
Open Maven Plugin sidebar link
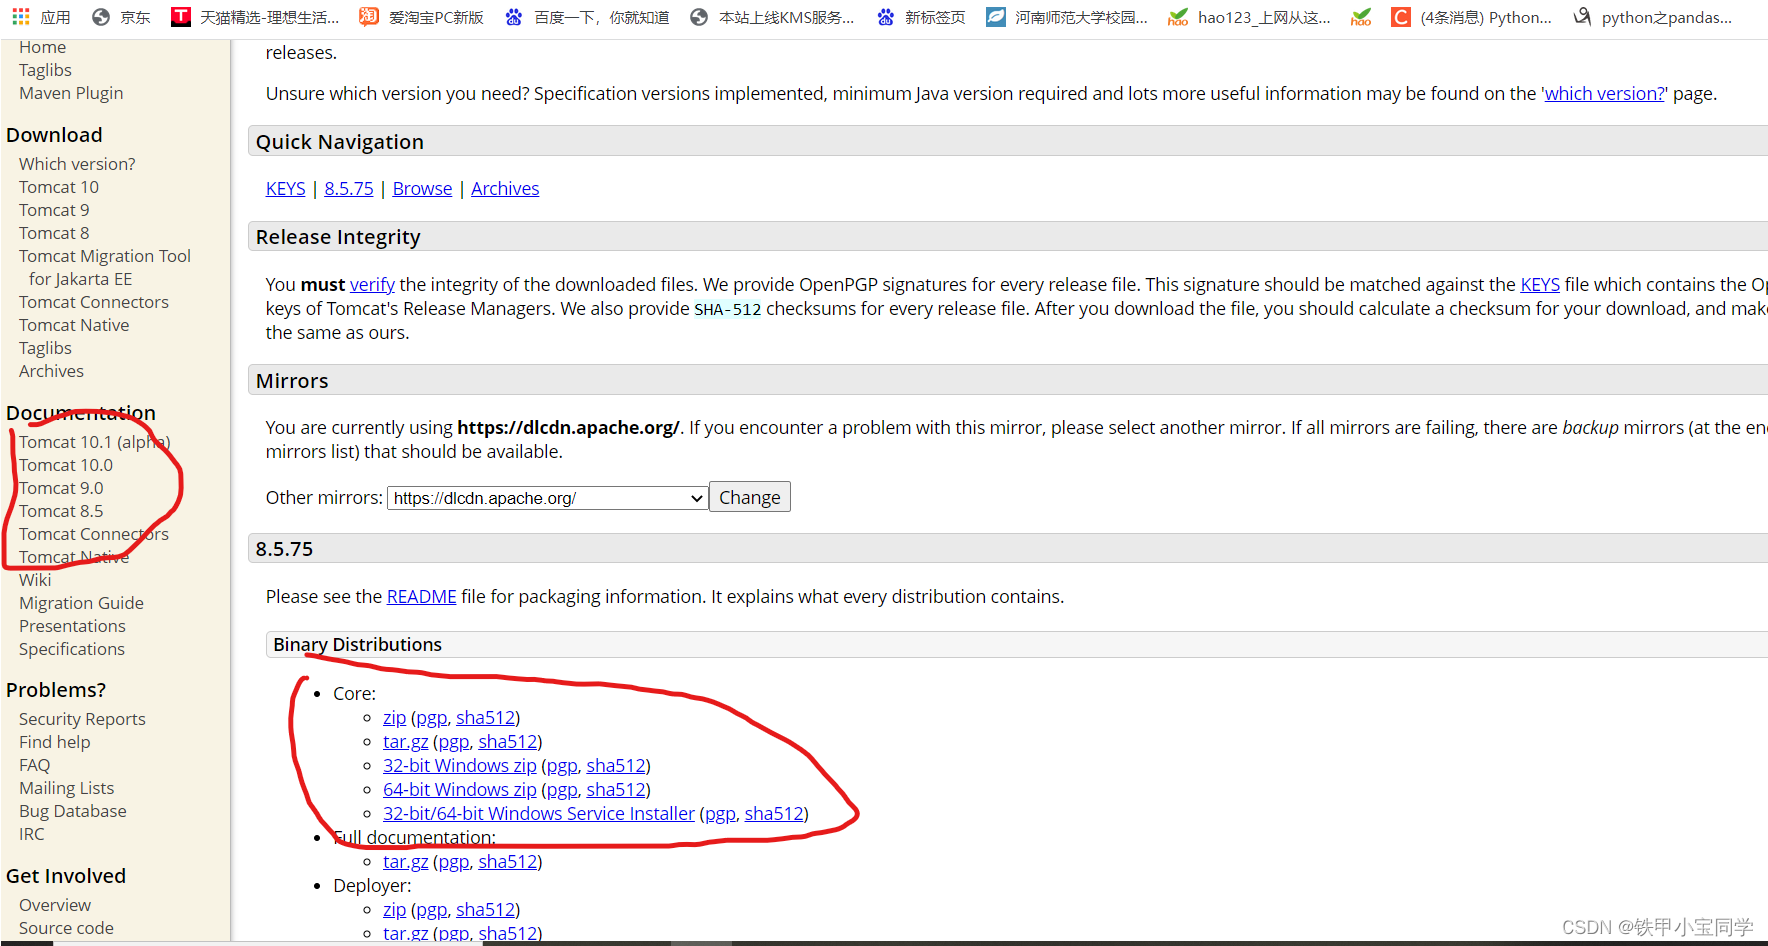[71, 93]
